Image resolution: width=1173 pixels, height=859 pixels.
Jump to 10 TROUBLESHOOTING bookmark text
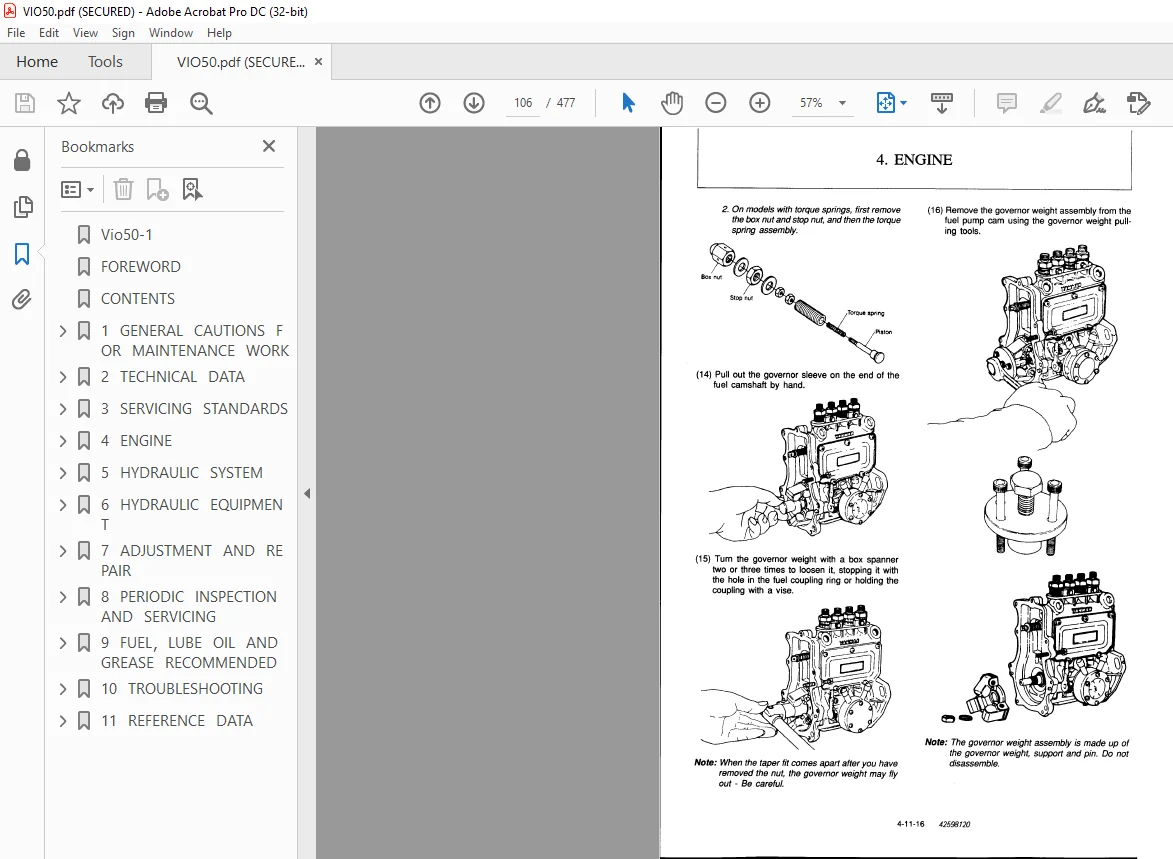point(182,689)
